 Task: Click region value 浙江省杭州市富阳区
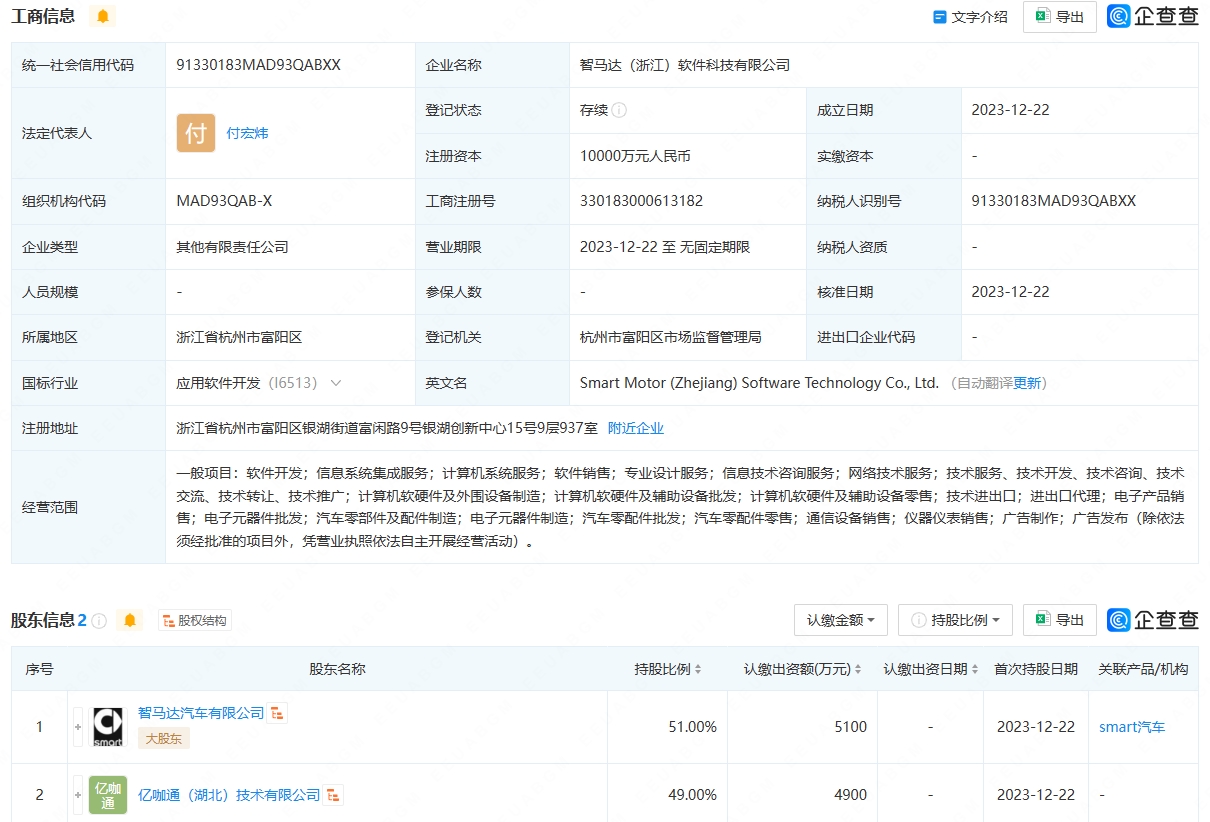(239, 337)
